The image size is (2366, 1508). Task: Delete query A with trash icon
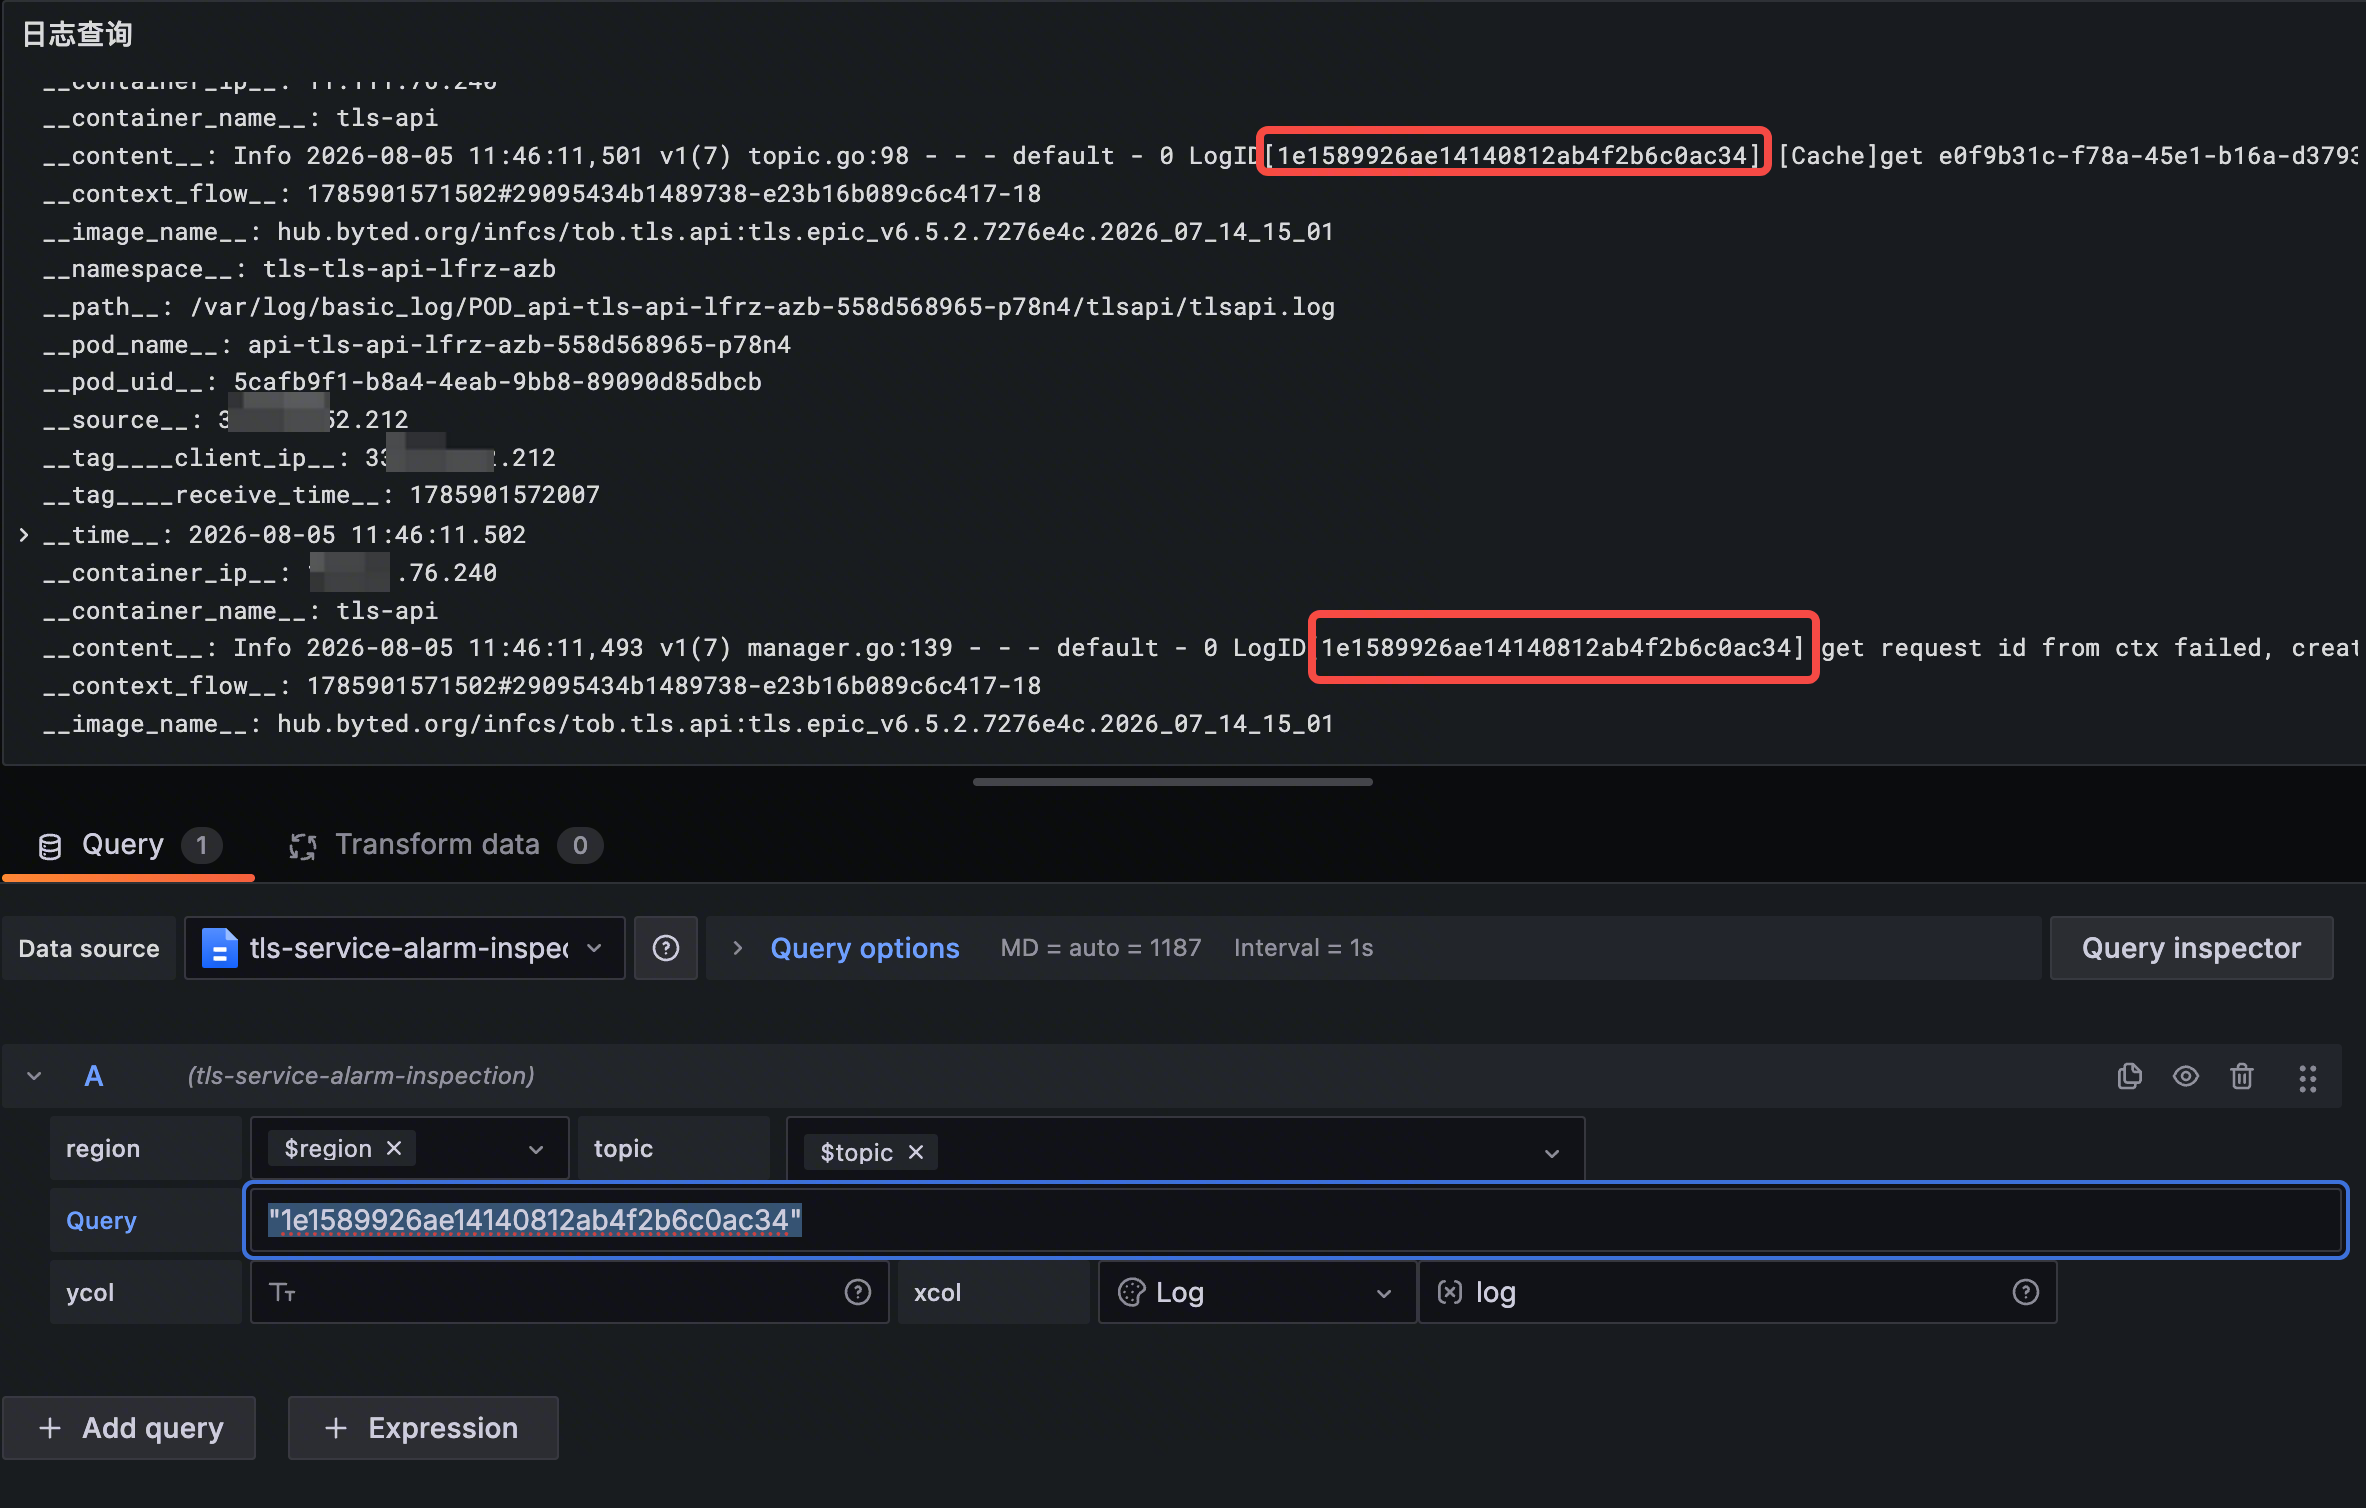(x=2242, y=1076)
